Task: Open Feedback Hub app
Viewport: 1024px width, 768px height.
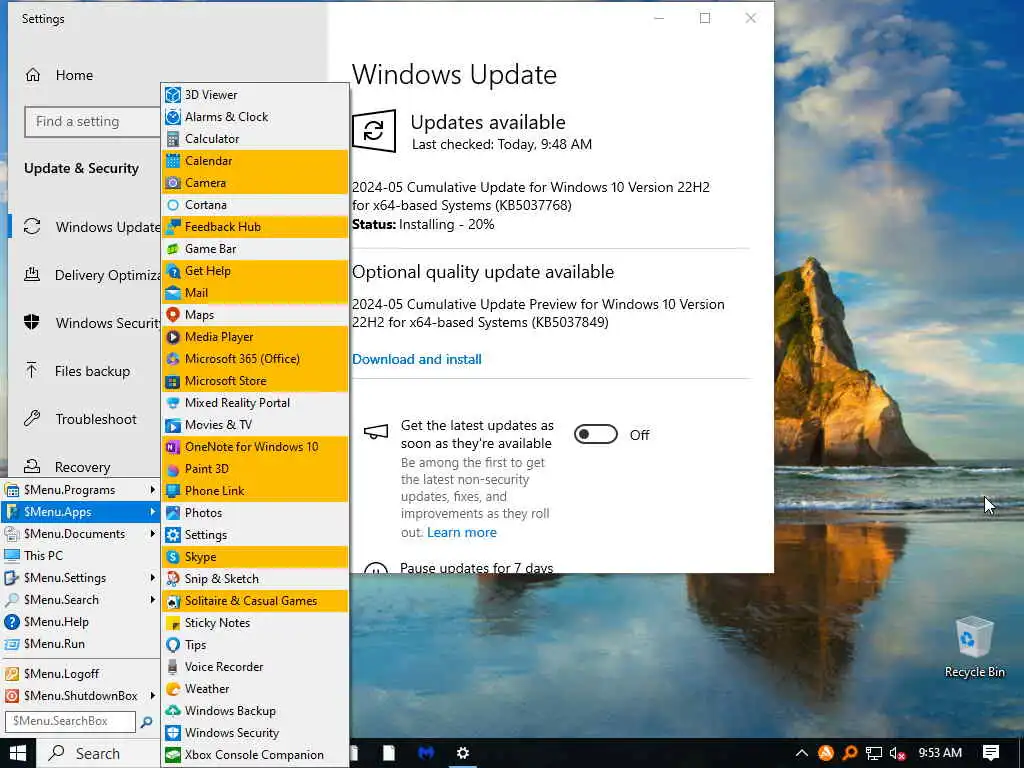Action: coord(255,227)
